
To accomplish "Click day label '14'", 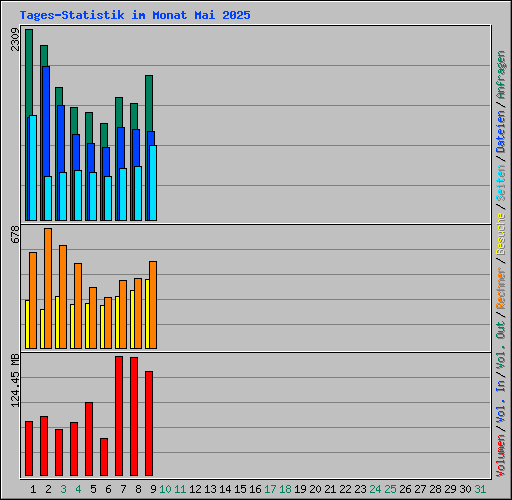I will point(225,489).
